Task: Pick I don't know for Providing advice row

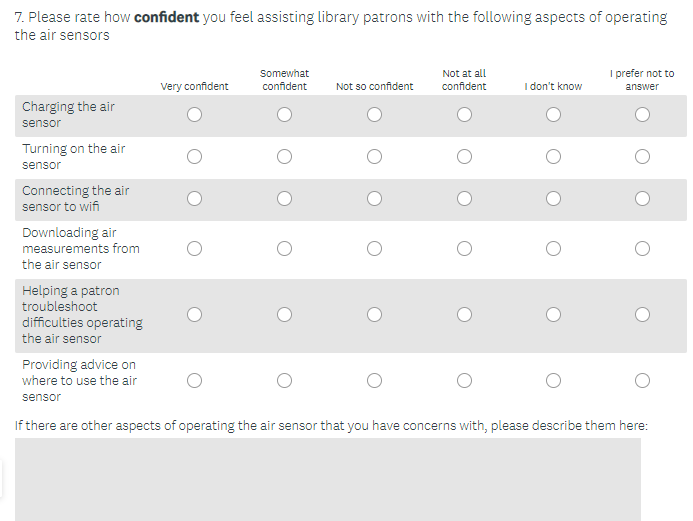Action: pyautogui.click(x=553, y=380)
